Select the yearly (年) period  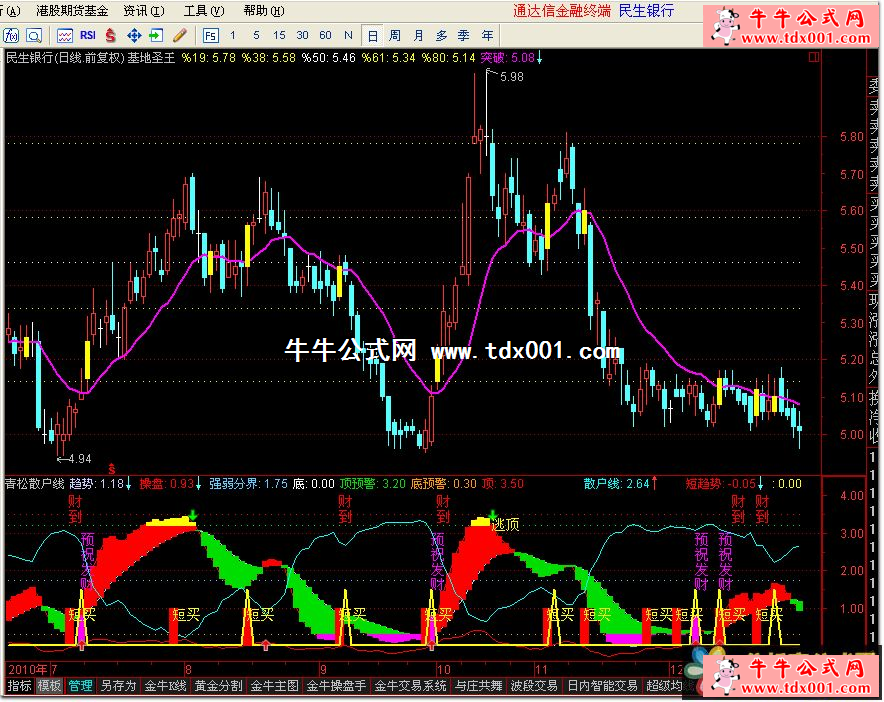pos(488,36)
